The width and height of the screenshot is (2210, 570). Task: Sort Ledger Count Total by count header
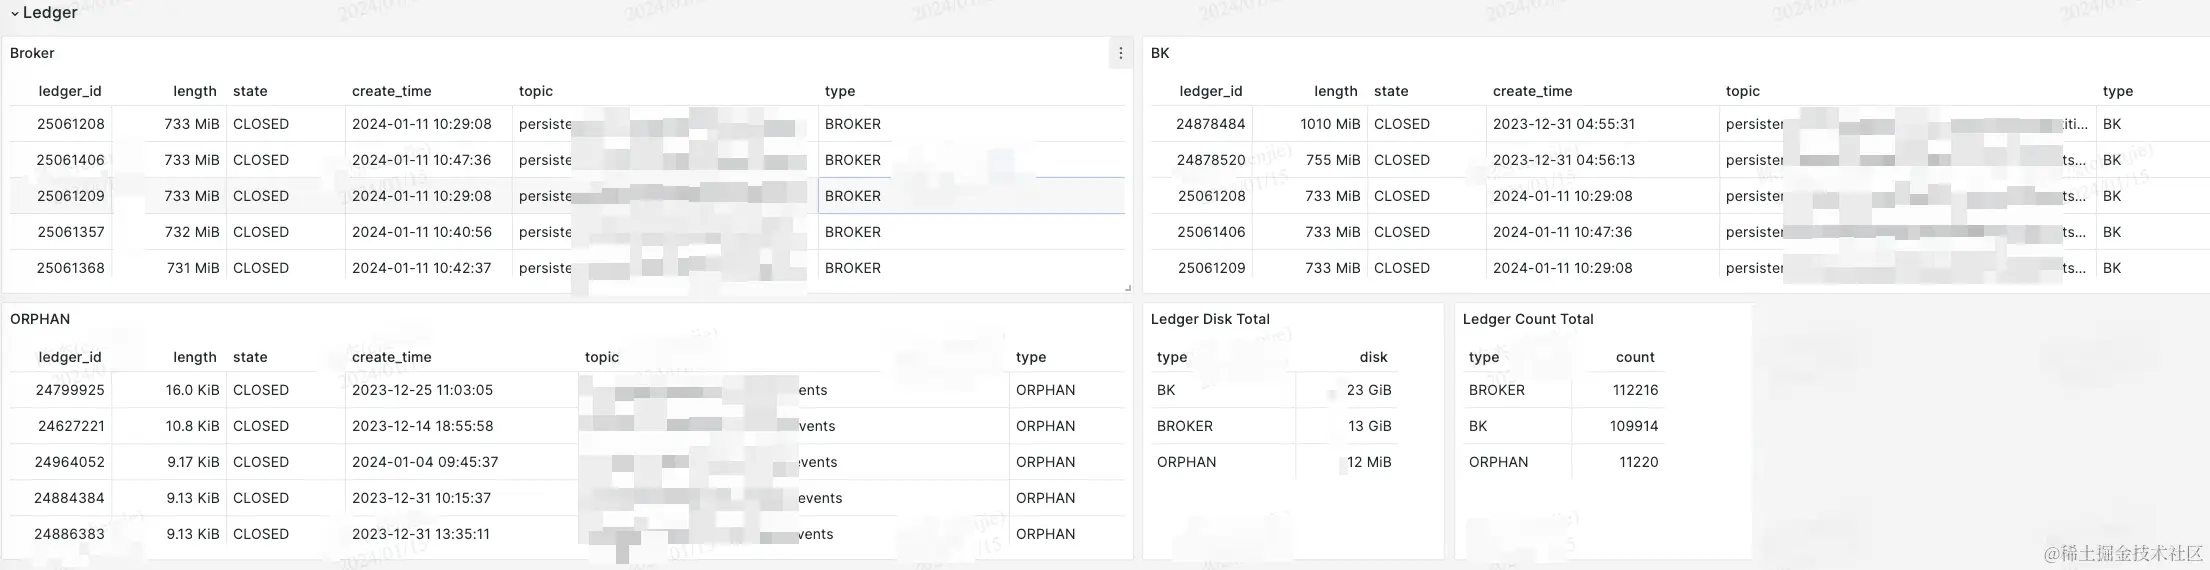click(1635, 357)
